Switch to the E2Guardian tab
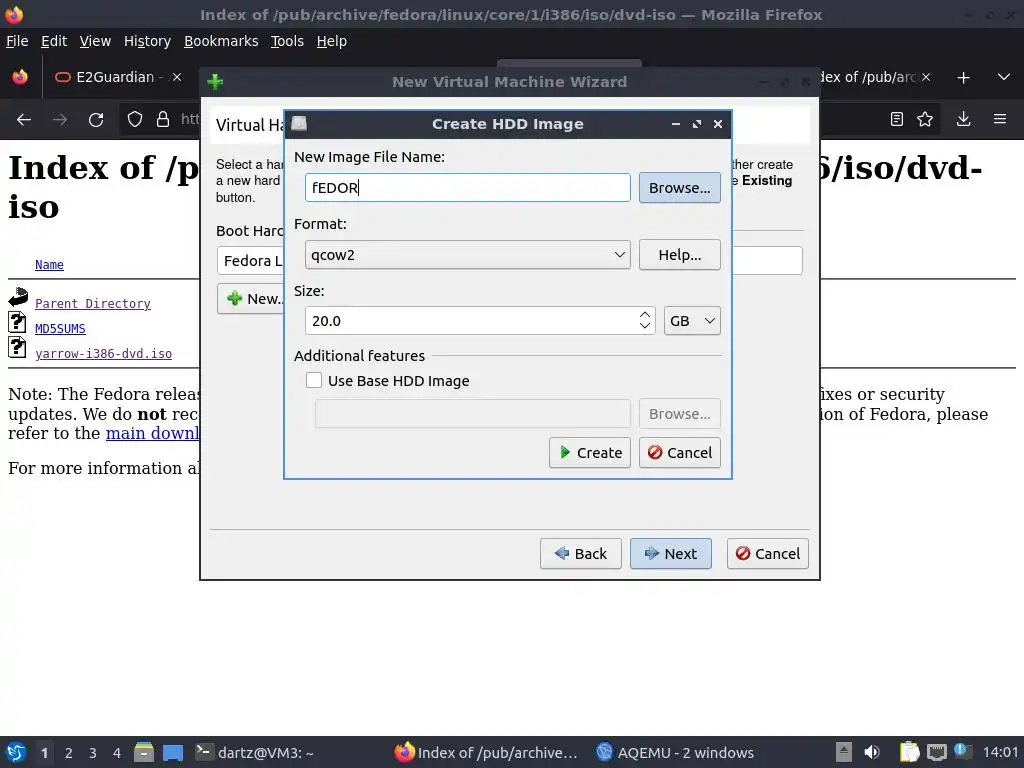The height and width of the screenshot is (768, 1024). 114,77
